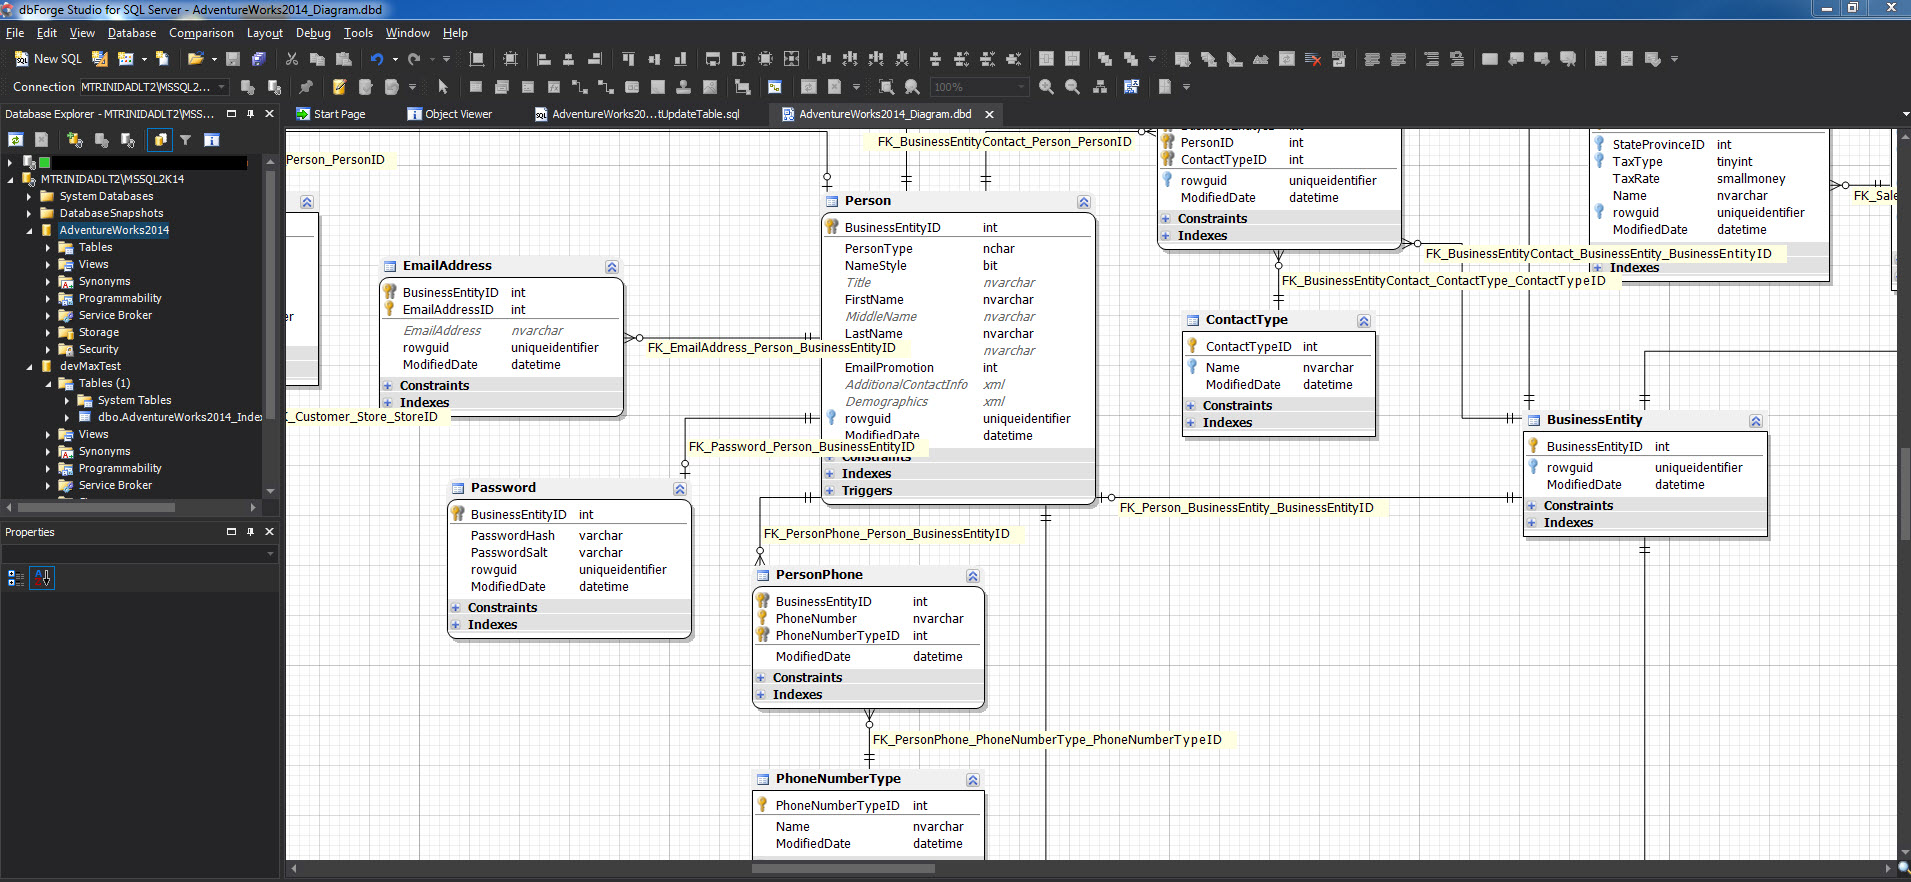Open the zoom percentage dropdown
1911x882 pixels.
[x=1021, y=87]
